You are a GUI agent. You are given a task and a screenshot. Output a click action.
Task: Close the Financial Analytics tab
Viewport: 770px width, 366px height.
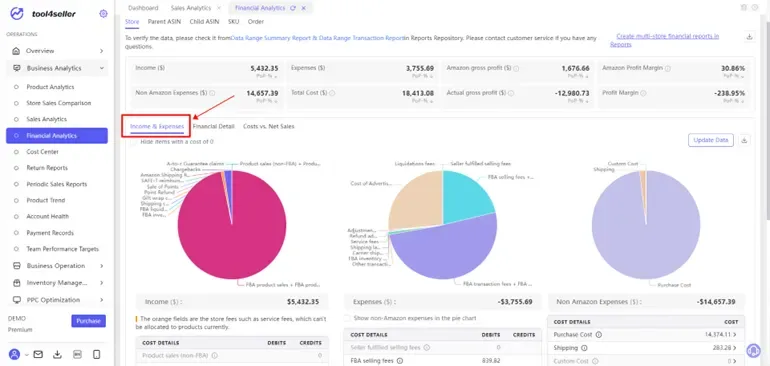[x=303, y=8]
